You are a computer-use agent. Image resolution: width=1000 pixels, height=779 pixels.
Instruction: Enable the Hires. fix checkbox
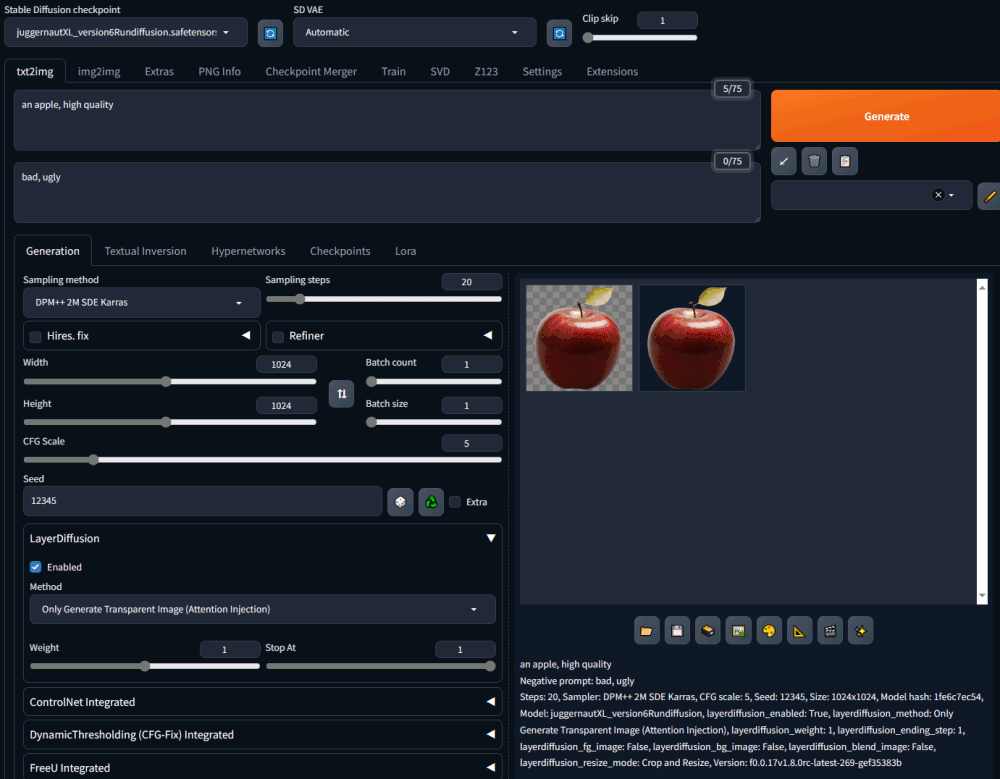[36, 336]
